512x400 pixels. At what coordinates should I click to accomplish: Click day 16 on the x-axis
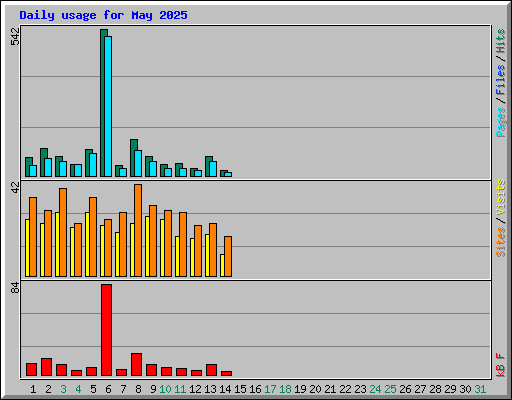click(x=255, y=389)
